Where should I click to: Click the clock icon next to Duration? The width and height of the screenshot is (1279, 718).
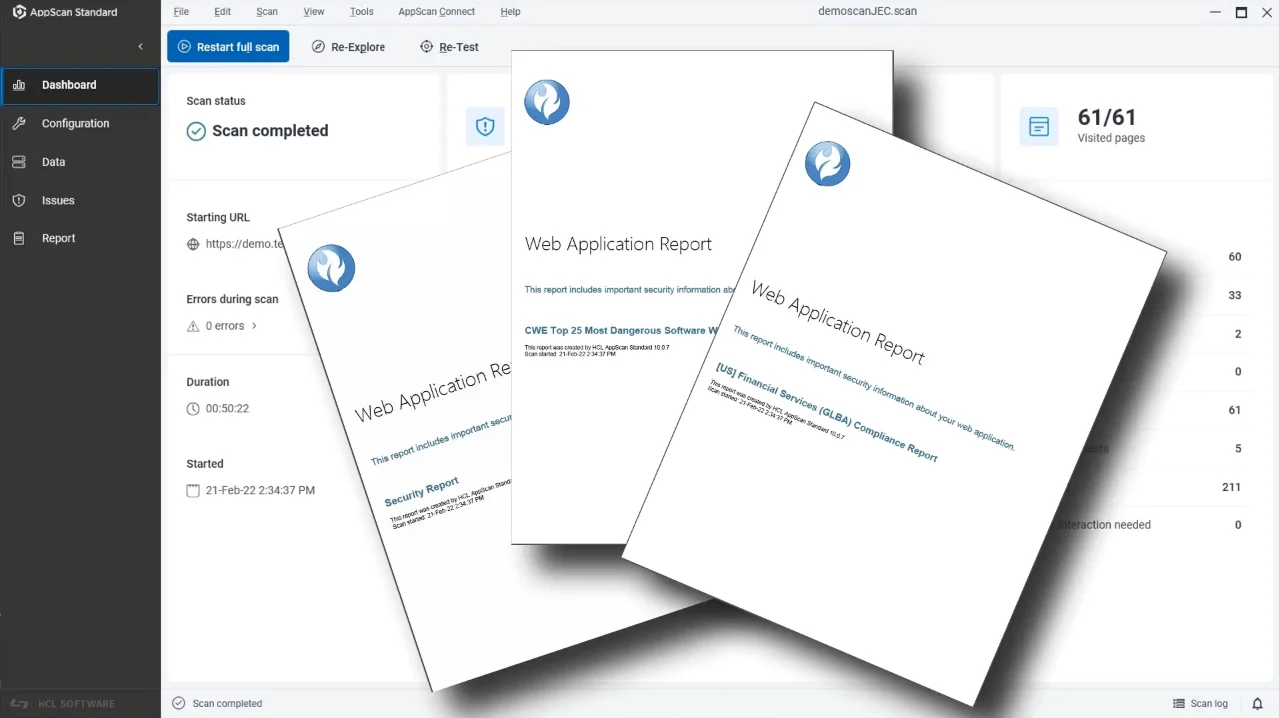pyautogui.click(x=192, y=408)
